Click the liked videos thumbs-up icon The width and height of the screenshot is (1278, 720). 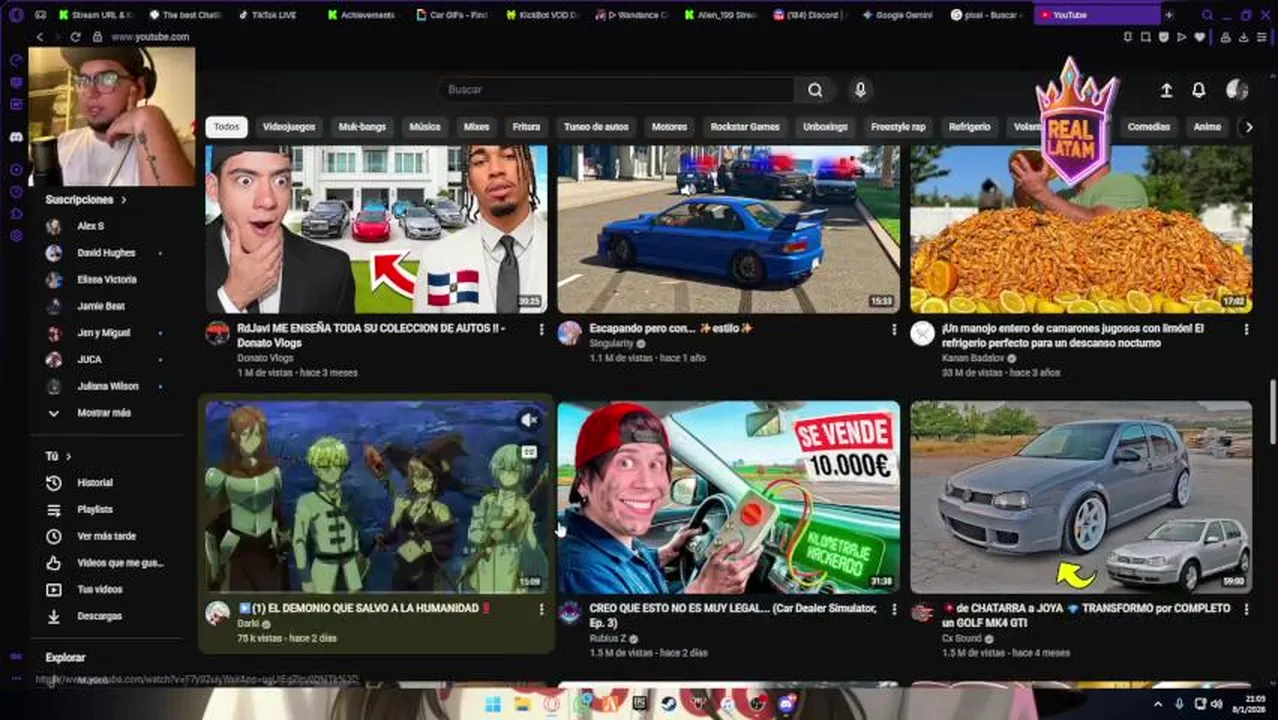click(54, 563)
